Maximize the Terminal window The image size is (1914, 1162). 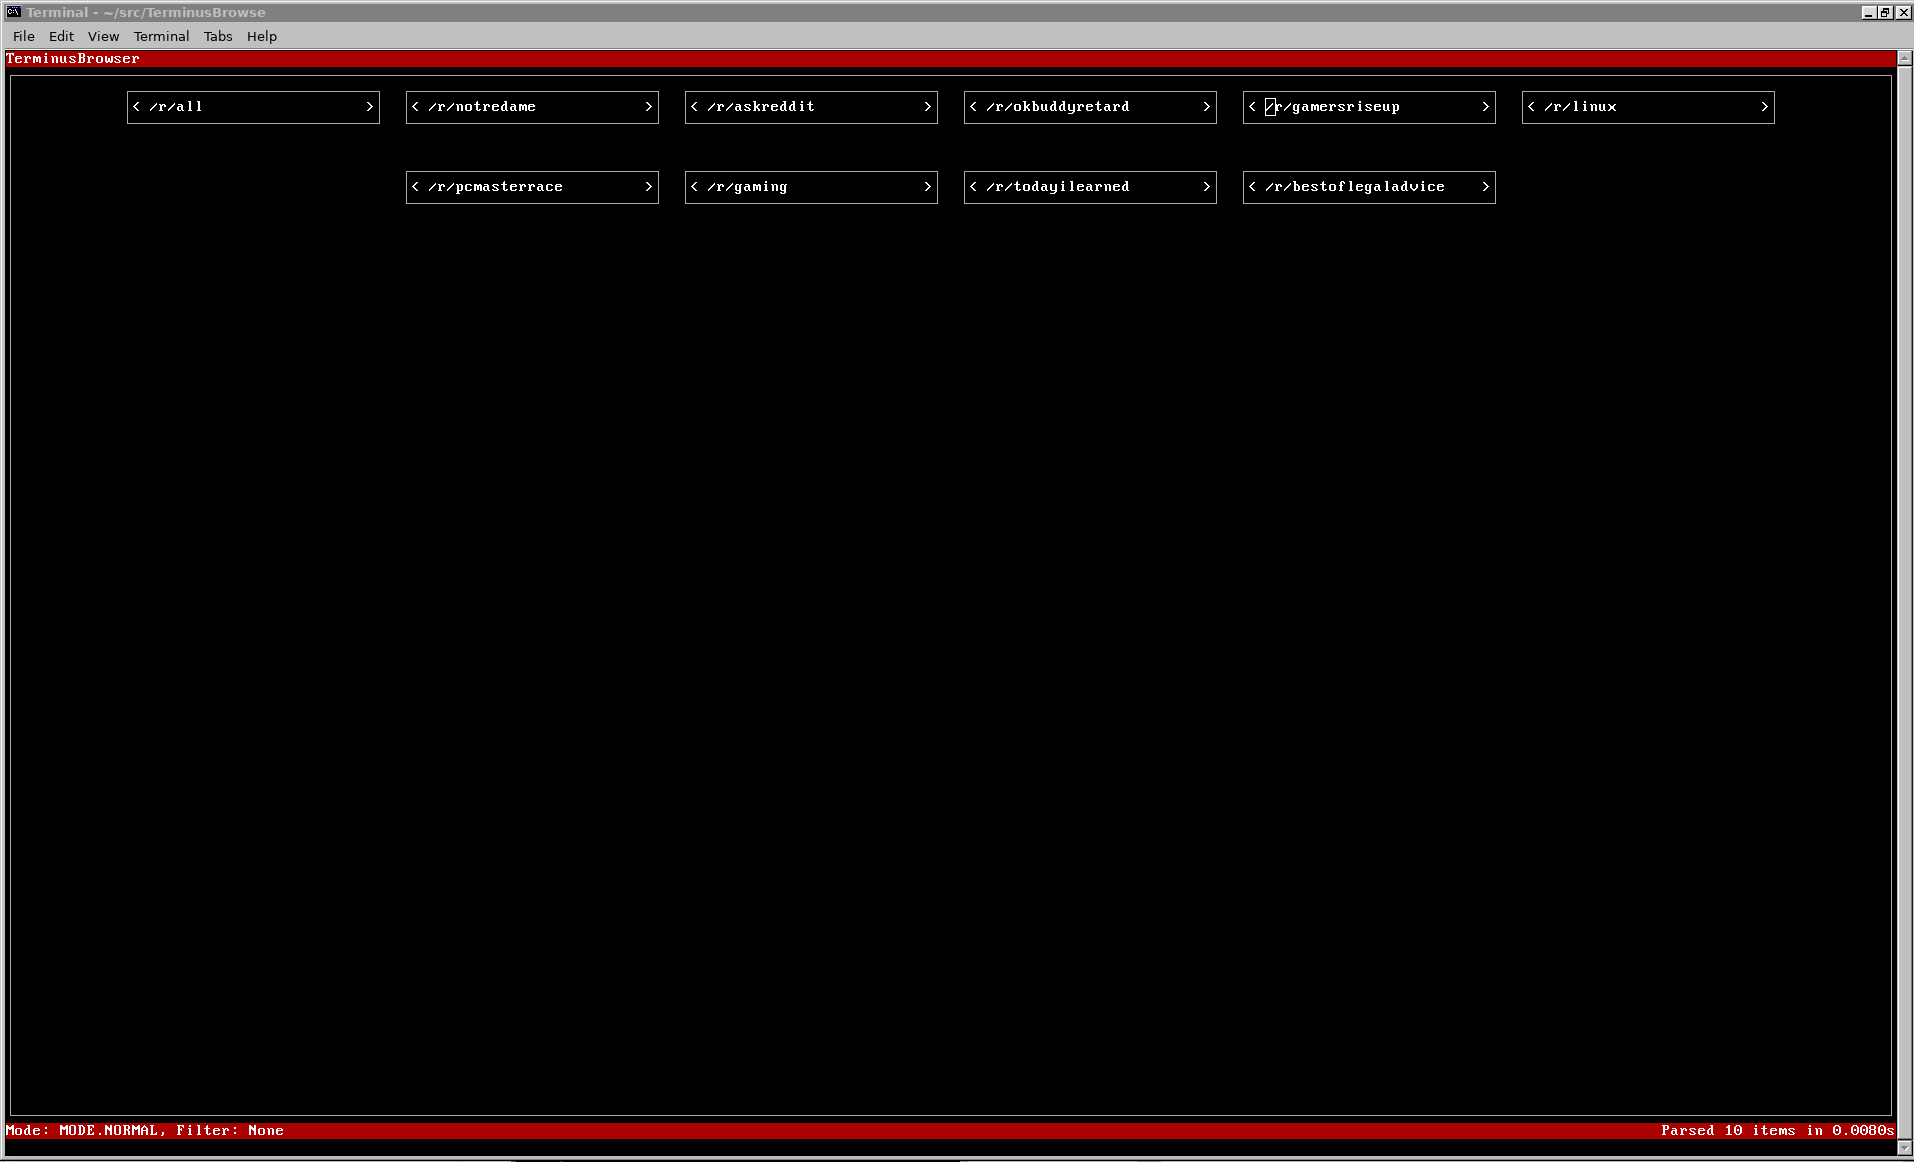tap(1885, 12)
